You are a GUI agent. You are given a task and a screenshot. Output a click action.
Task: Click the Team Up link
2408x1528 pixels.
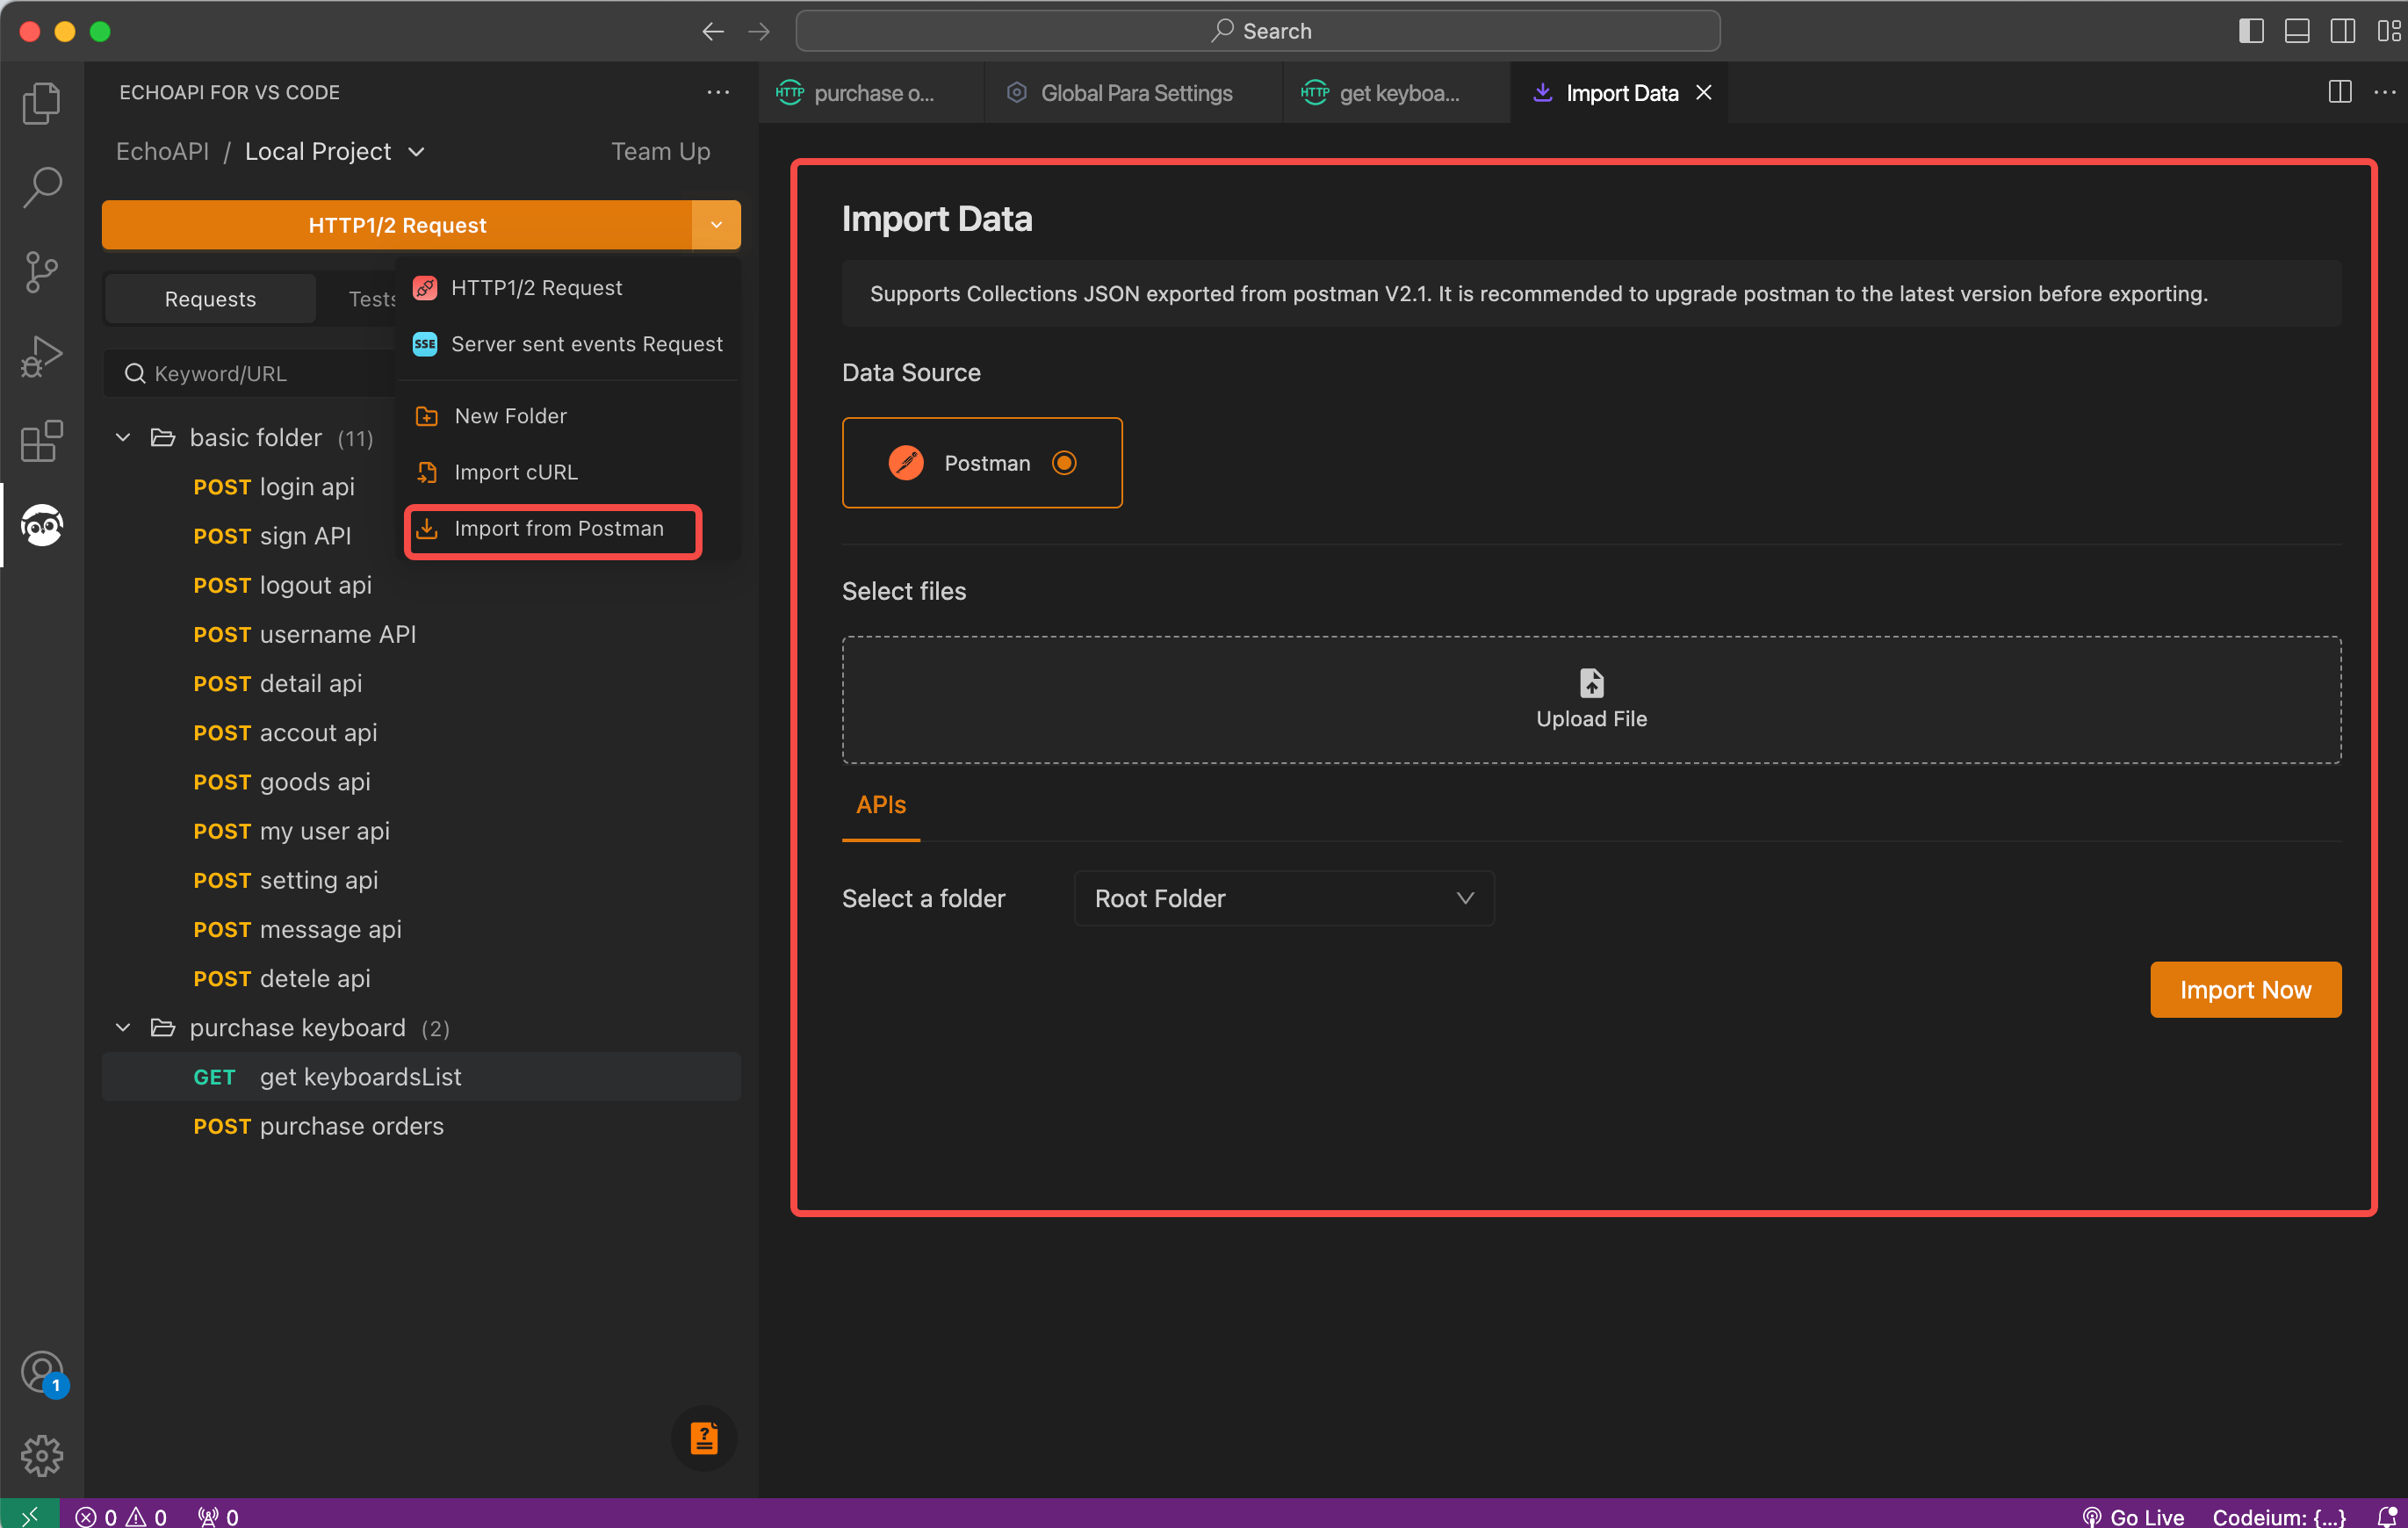tap(661, 152)
